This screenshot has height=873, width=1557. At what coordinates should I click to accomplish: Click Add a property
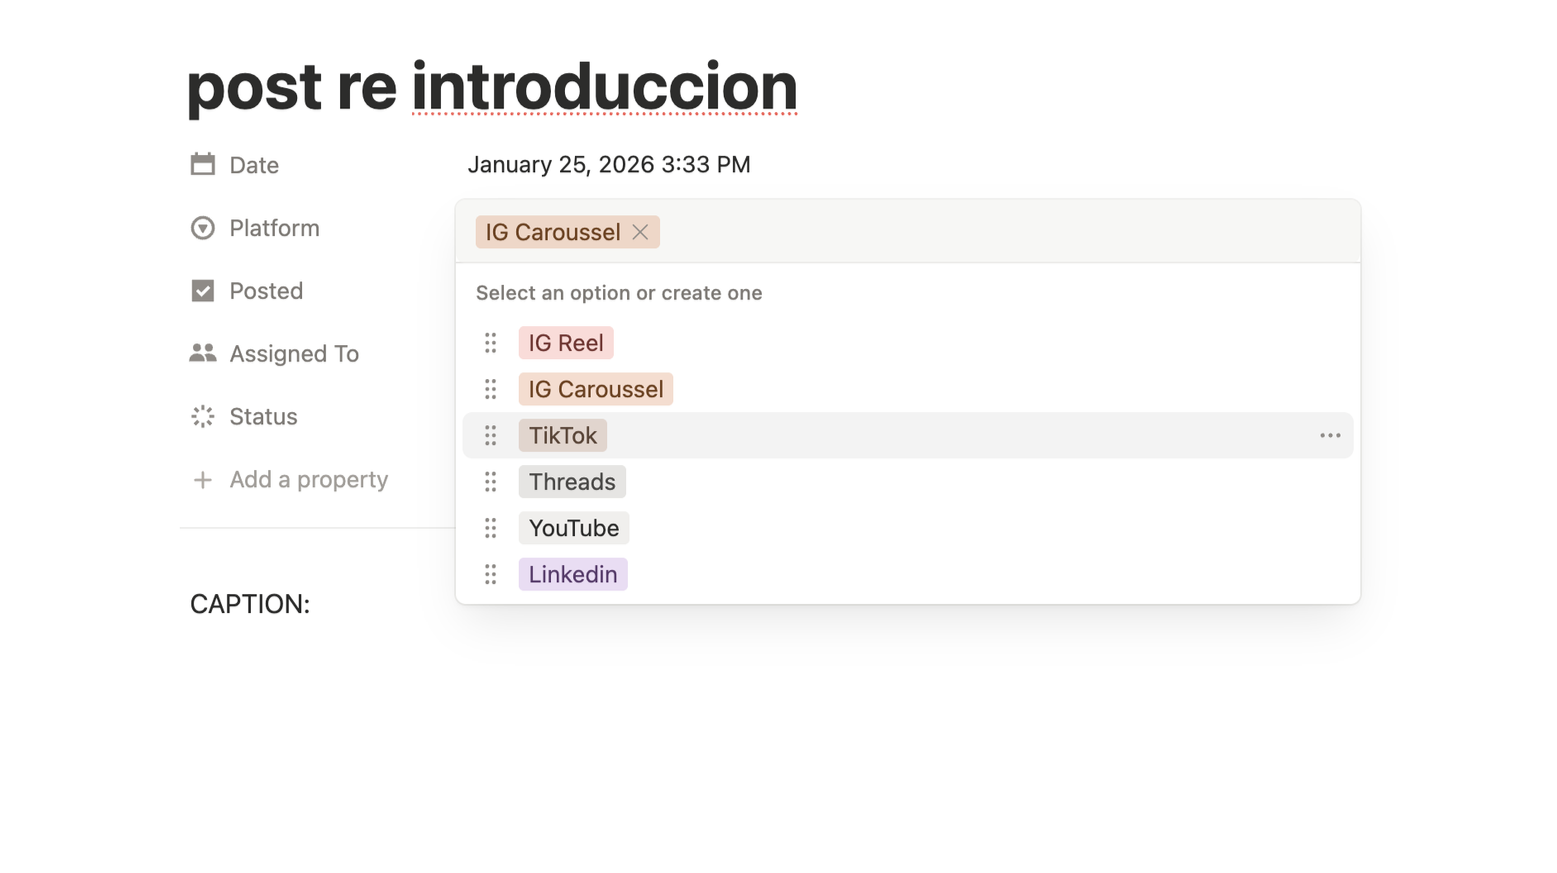pos(308,479)
